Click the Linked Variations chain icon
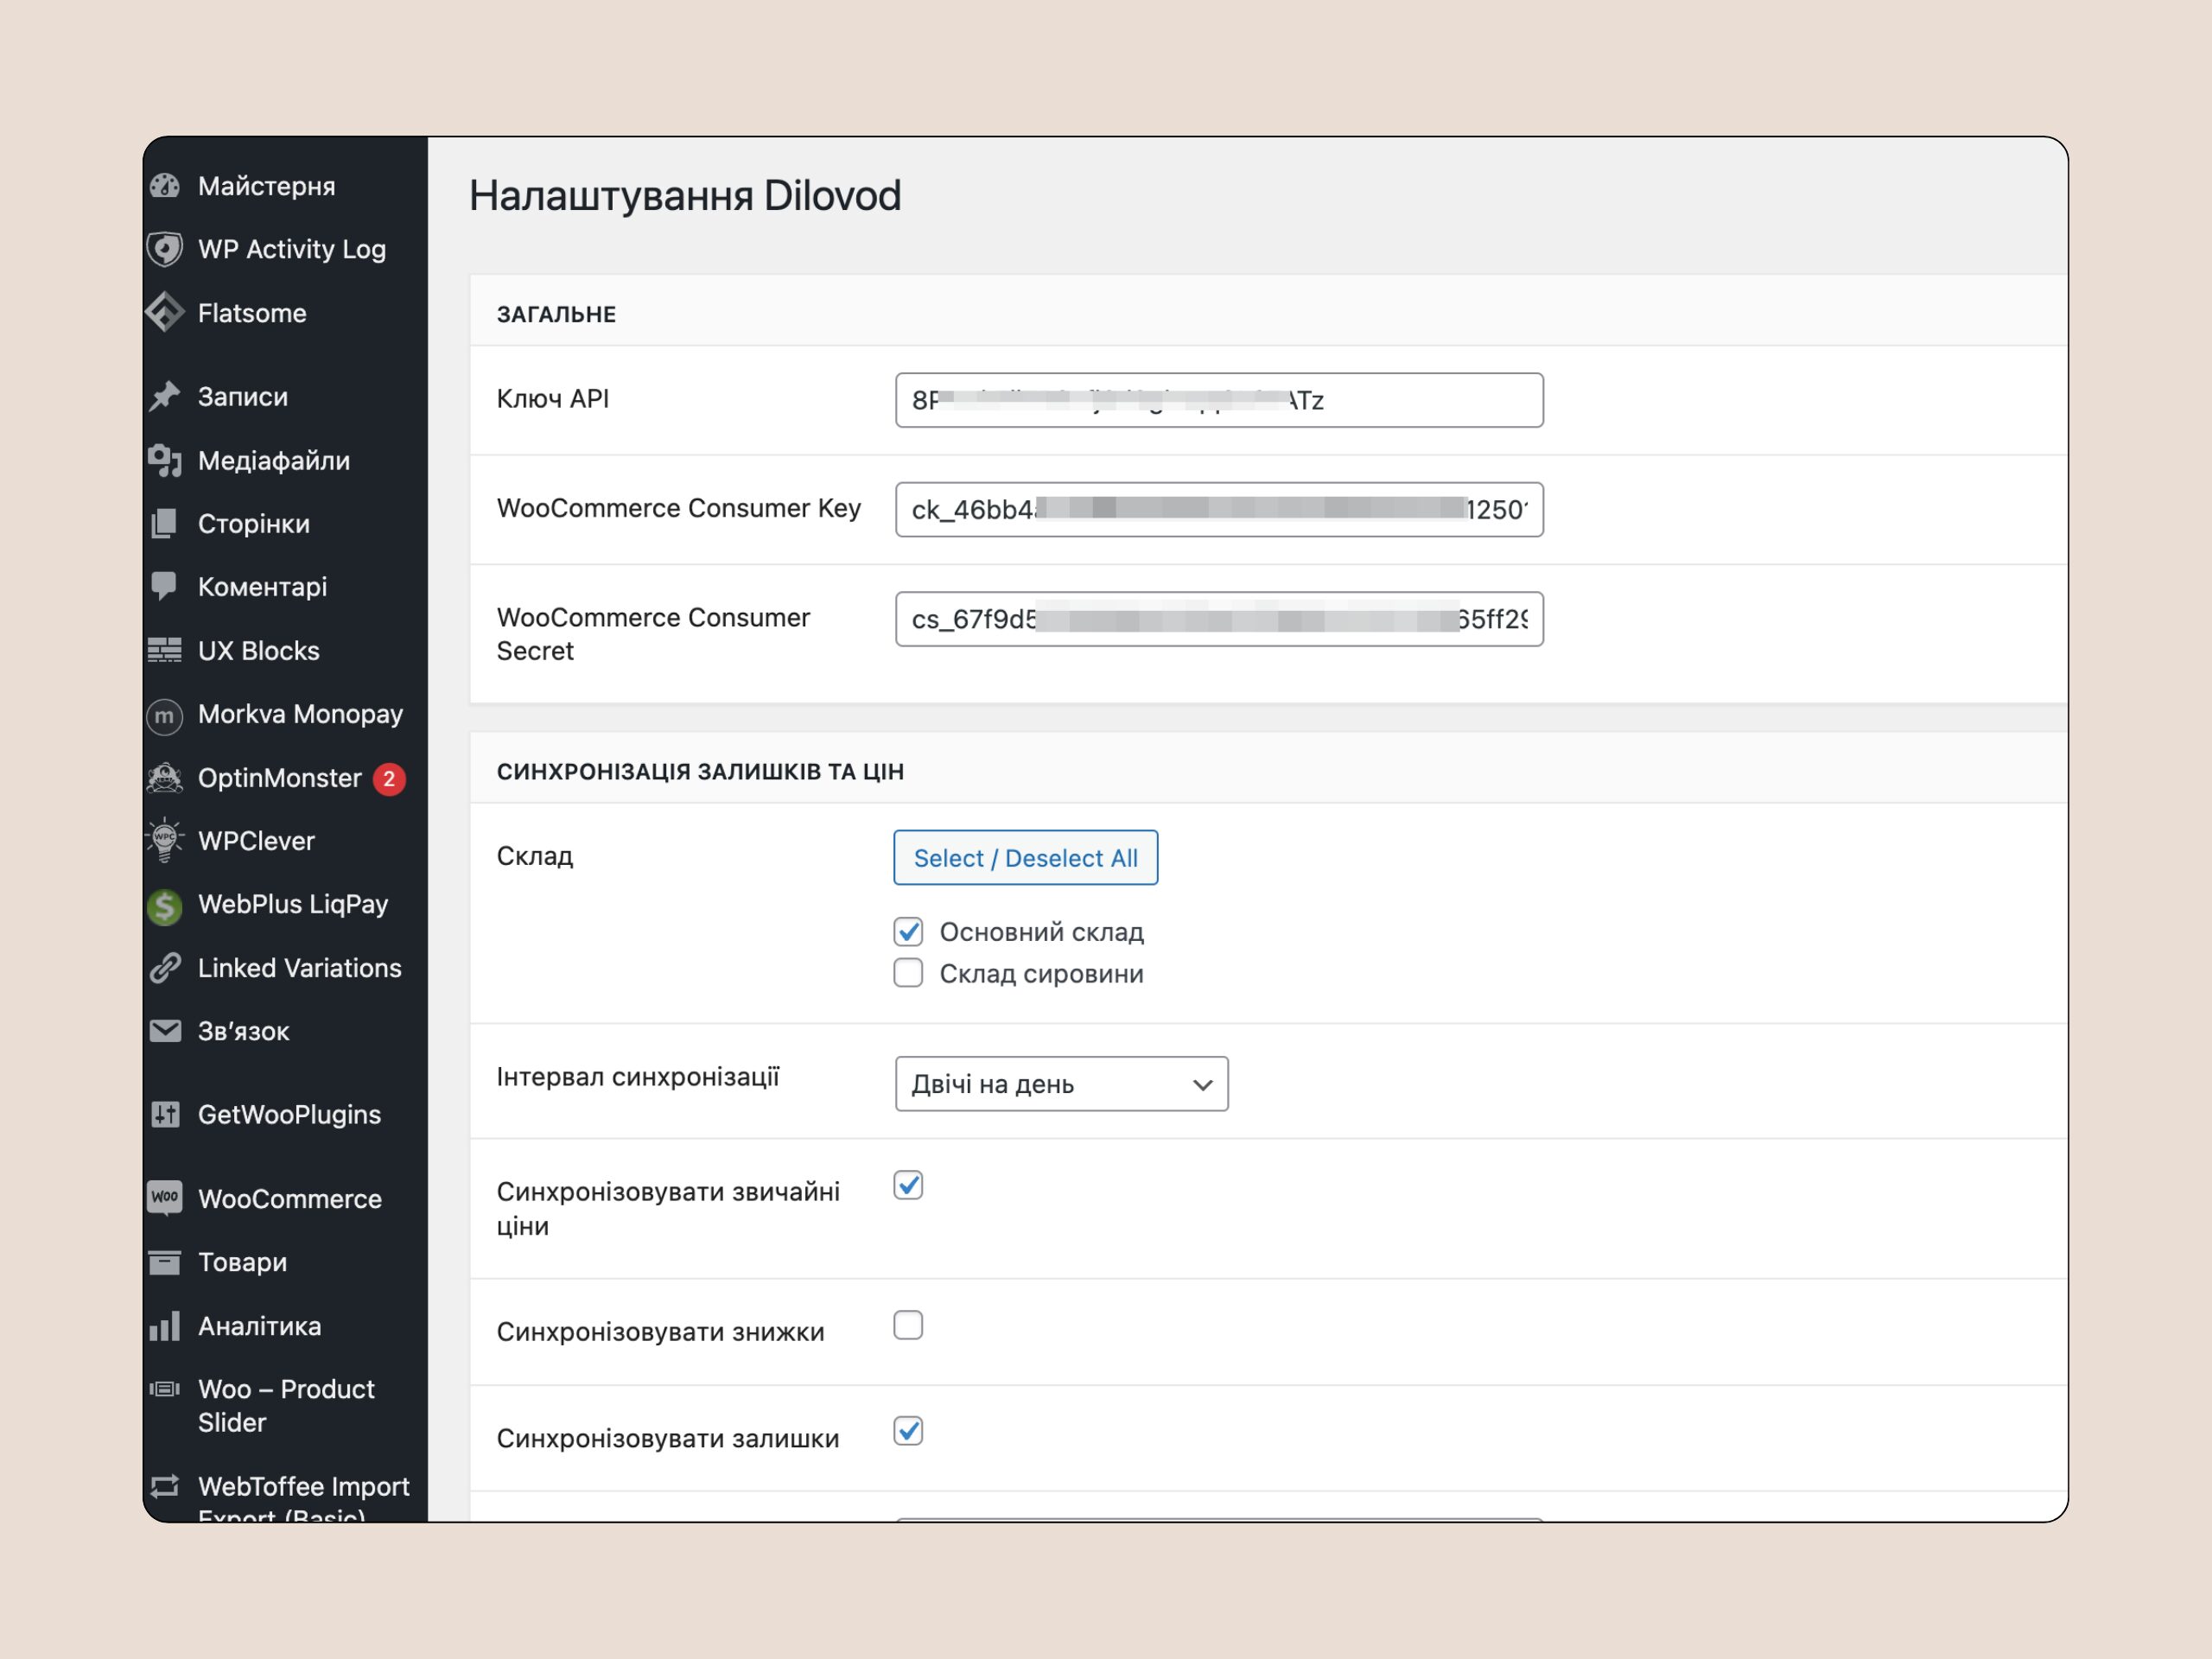 [x=165, y=968]
